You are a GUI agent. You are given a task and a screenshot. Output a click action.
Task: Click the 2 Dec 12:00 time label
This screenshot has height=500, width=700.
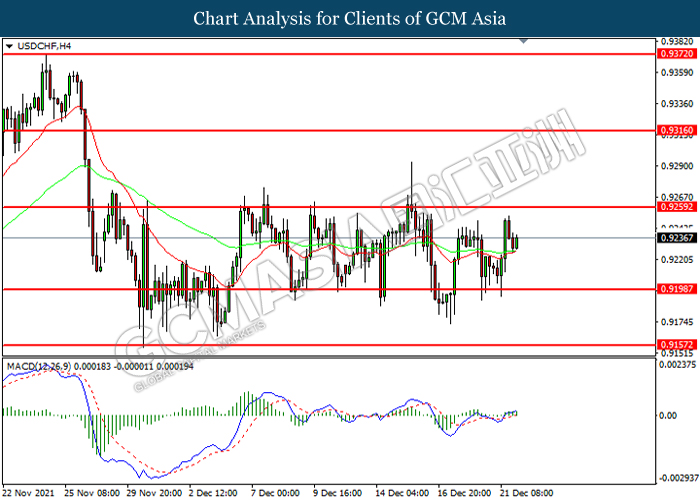[x=213, y=493]
